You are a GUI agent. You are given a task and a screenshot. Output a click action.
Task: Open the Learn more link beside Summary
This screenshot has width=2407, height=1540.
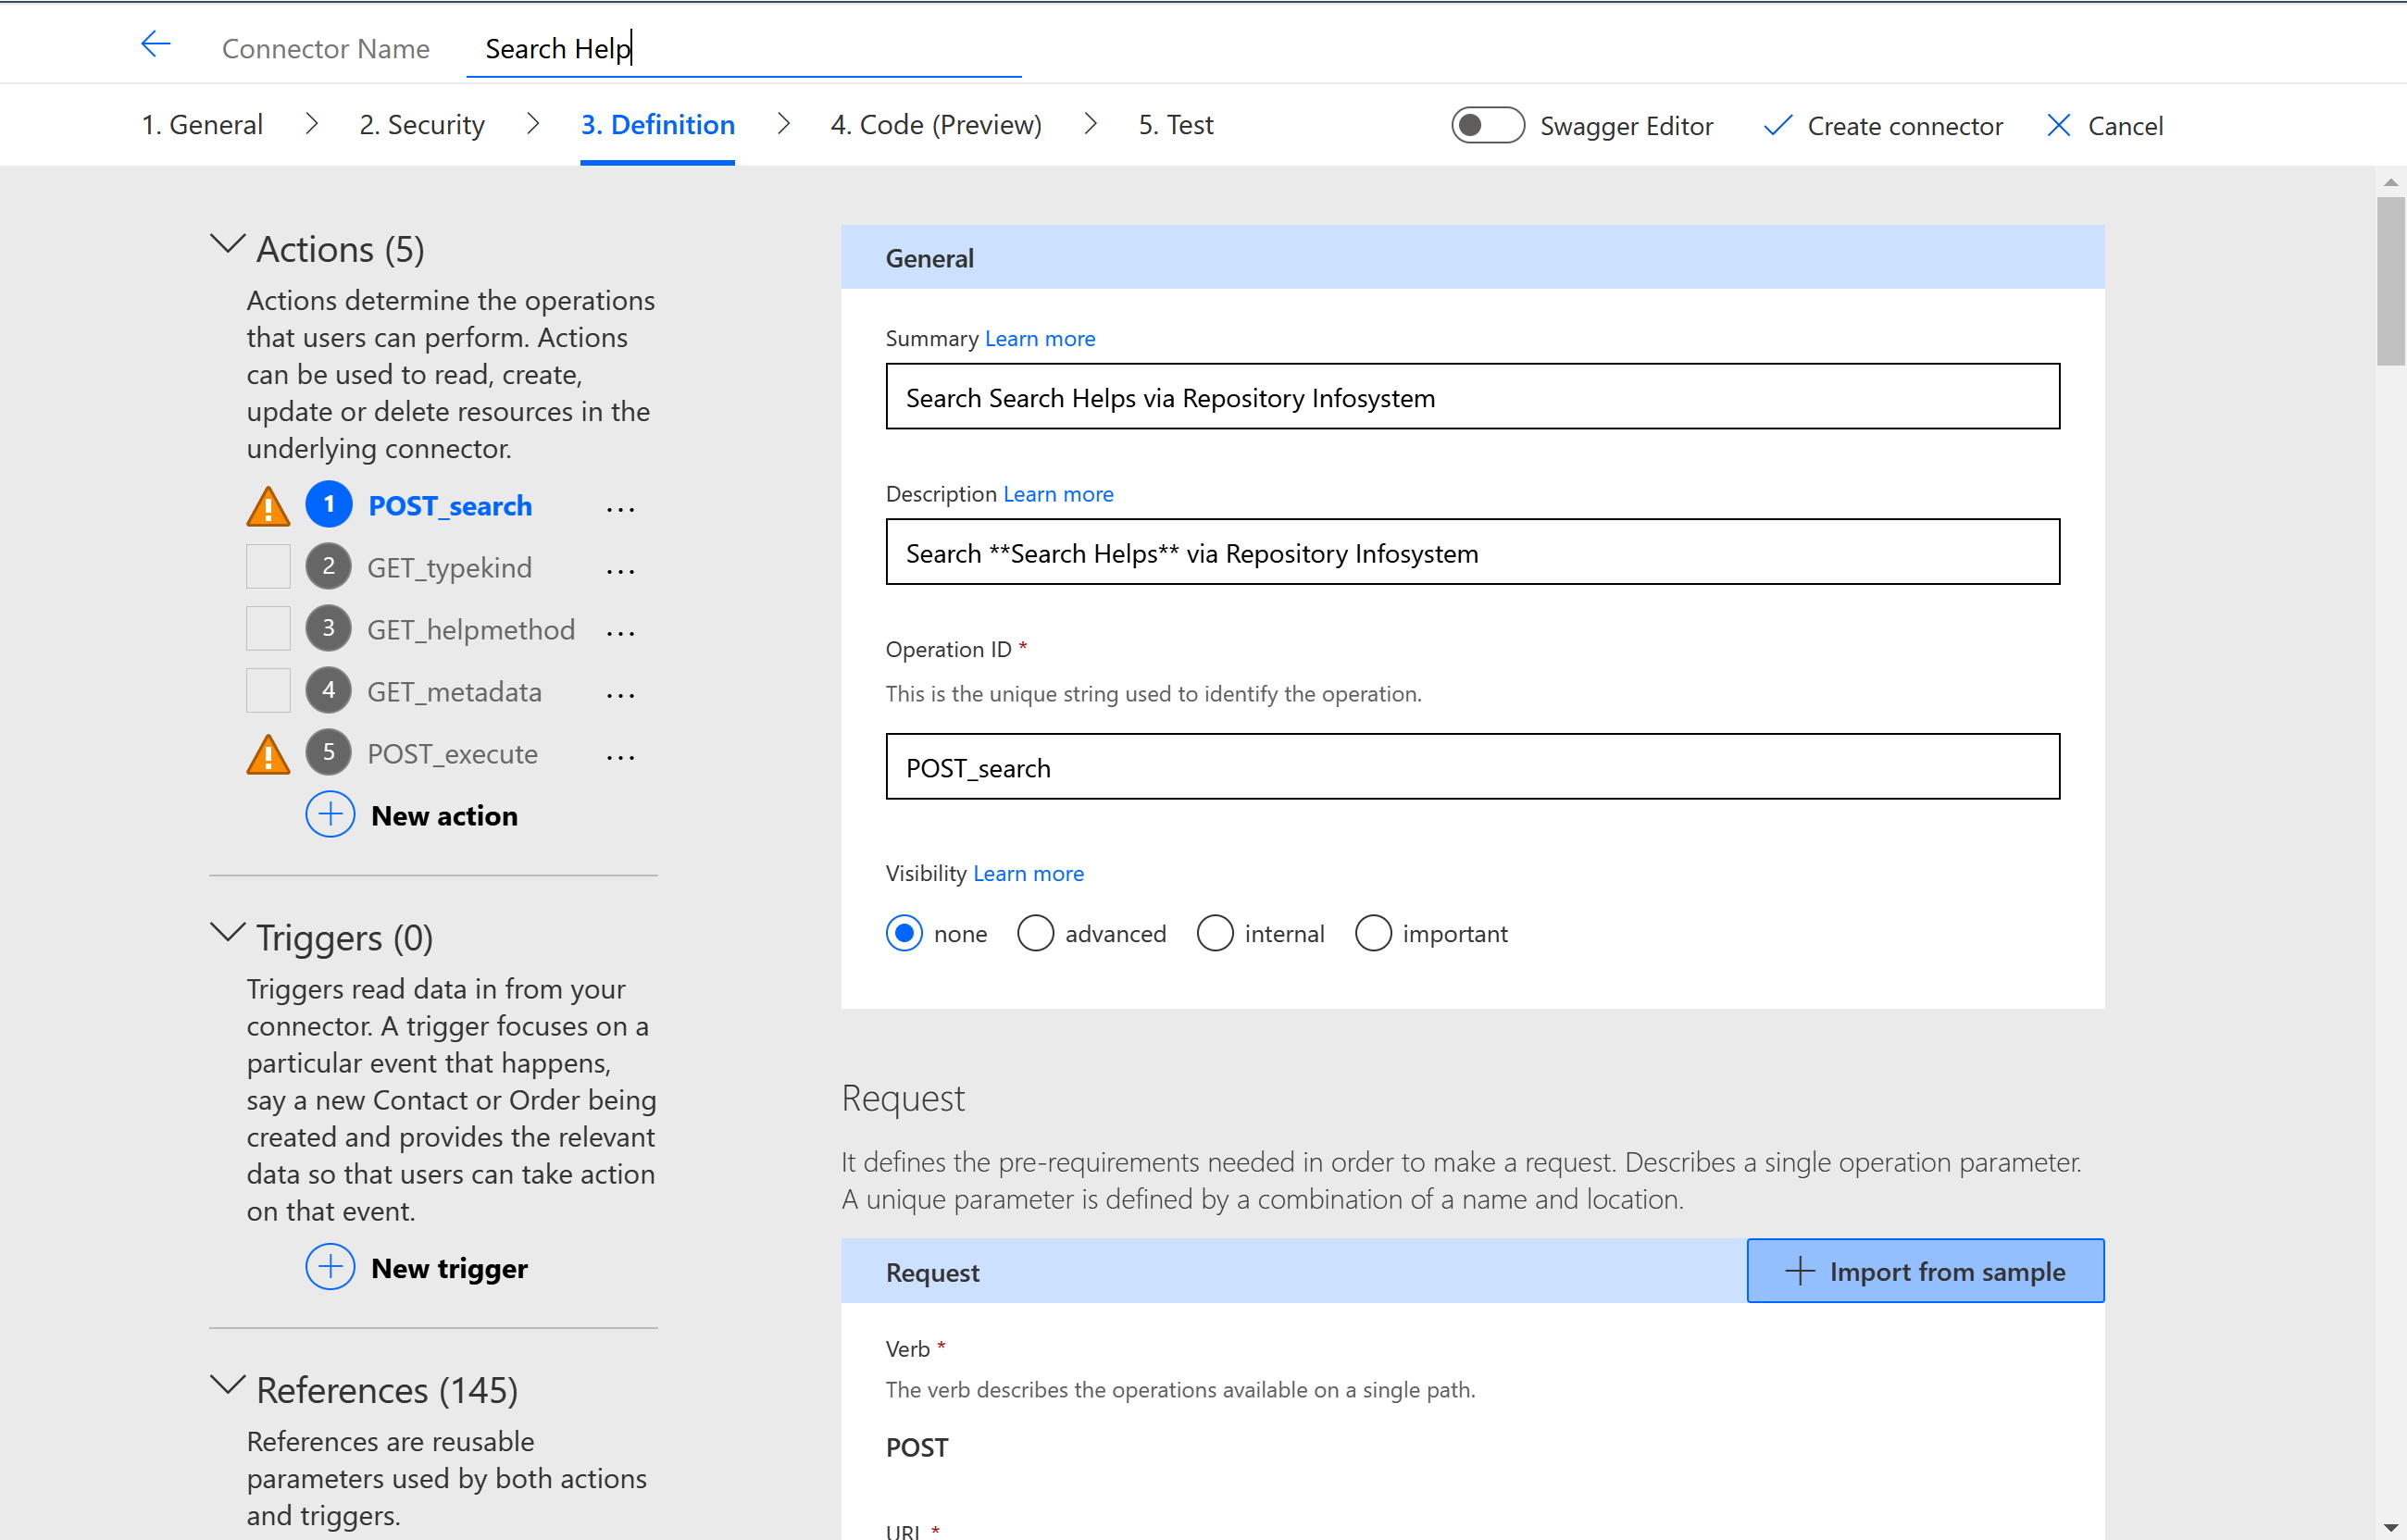(1040, 339)
